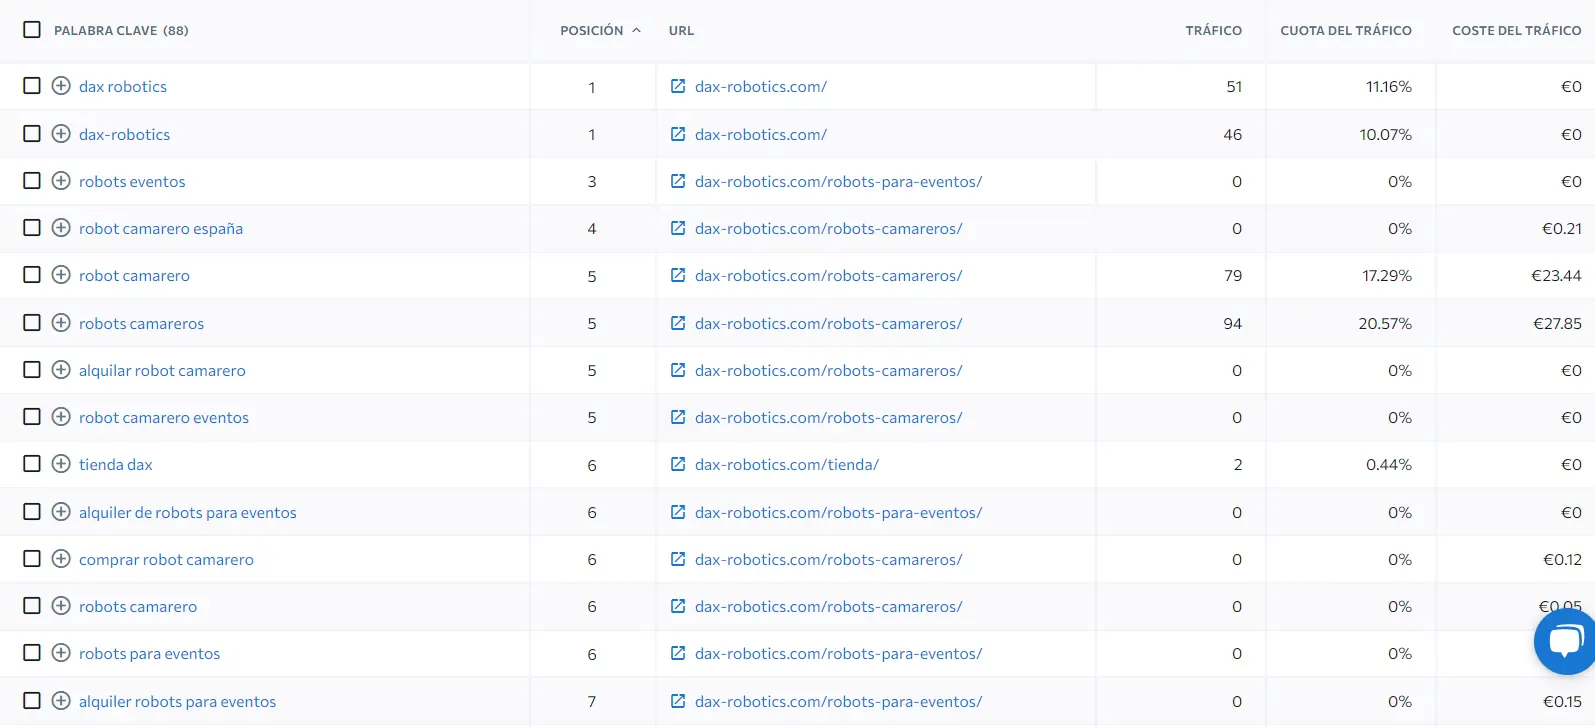Check the box for 'dax robotics' row
Image resolution: width=1595 pixels, height=728 pixels.
point(32,86)
